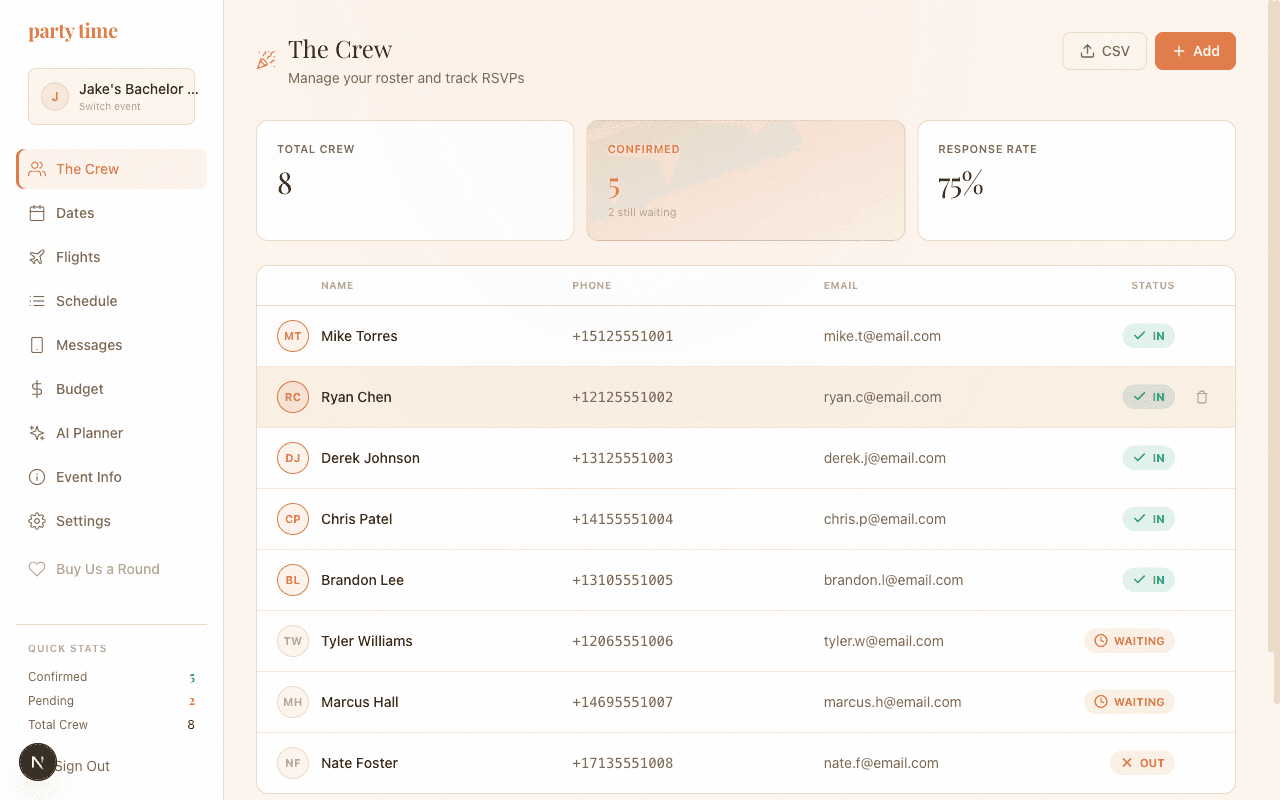This screenshot has width=1280, height=800.
Task: Select the Confirmed stats card
Action: coord(745,181)
